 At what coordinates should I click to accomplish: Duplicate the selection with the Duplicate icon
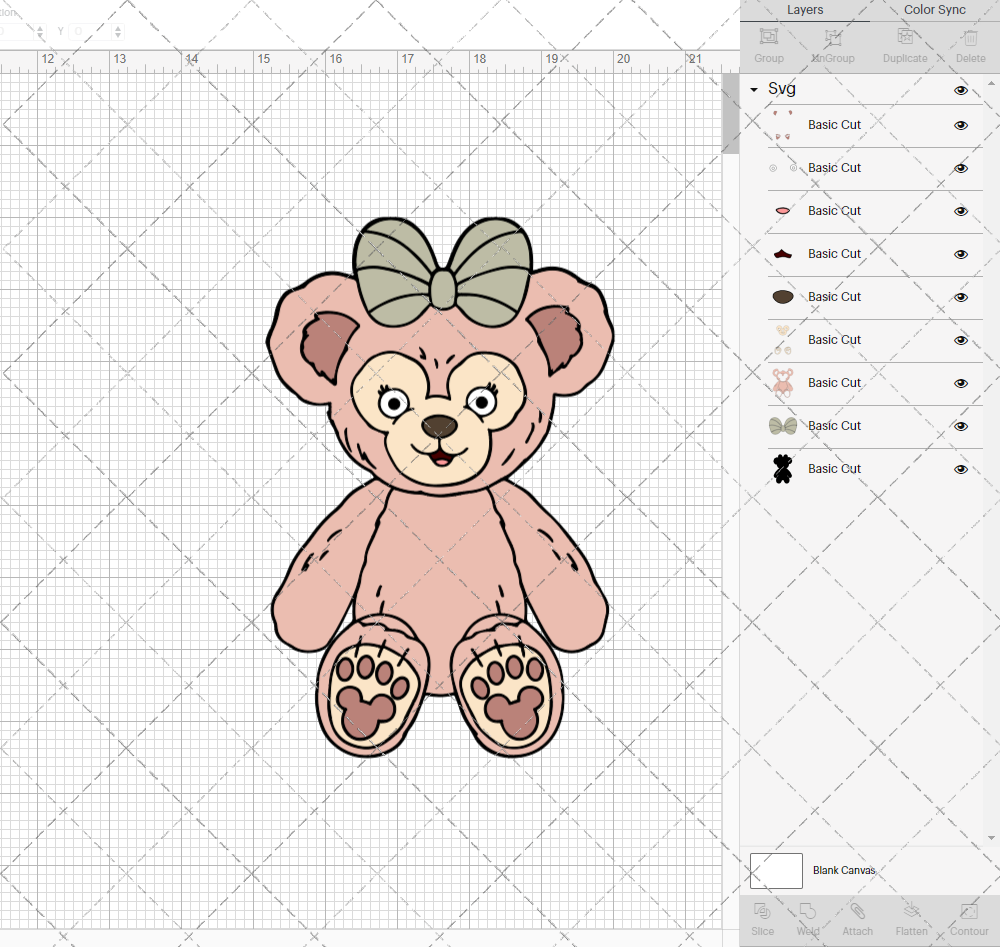[x=905, y=37]
